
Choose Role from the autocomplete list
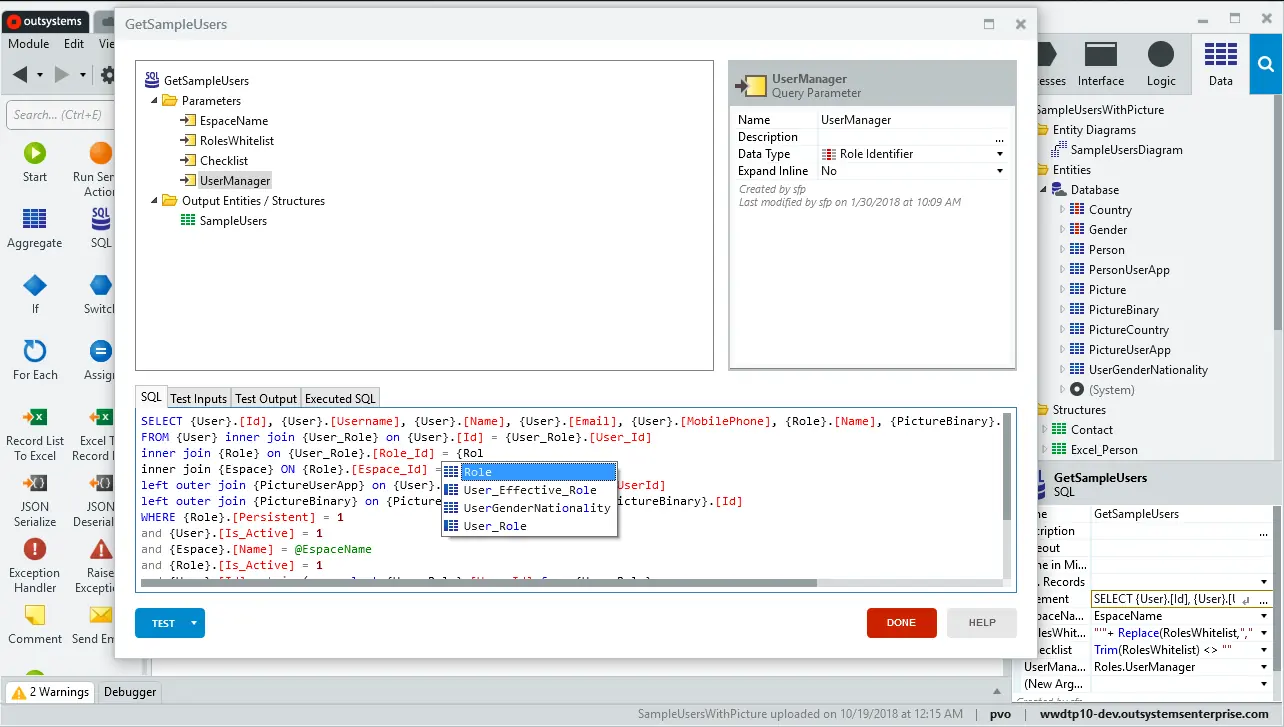click(529, 472)
